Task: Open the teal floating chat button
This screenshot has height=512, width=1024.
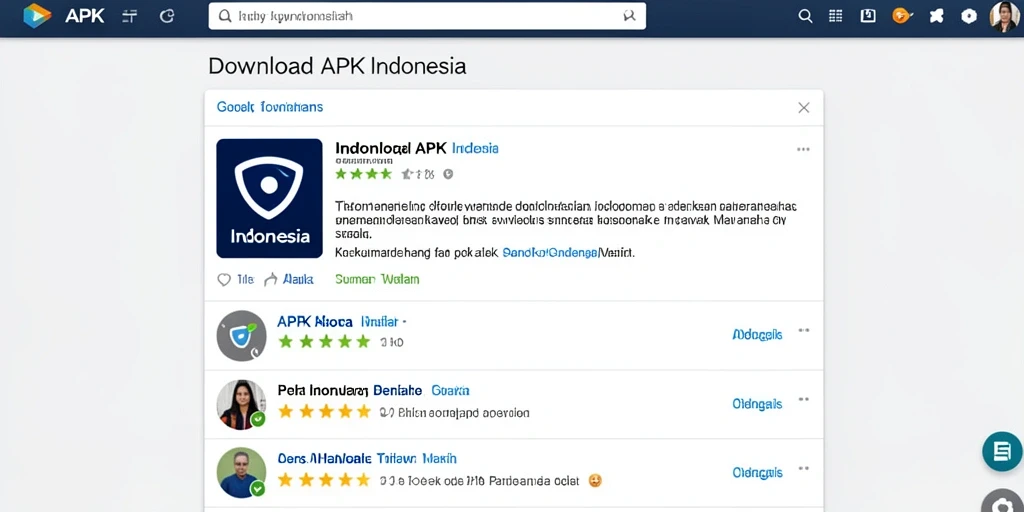Action: point(1002,451)
